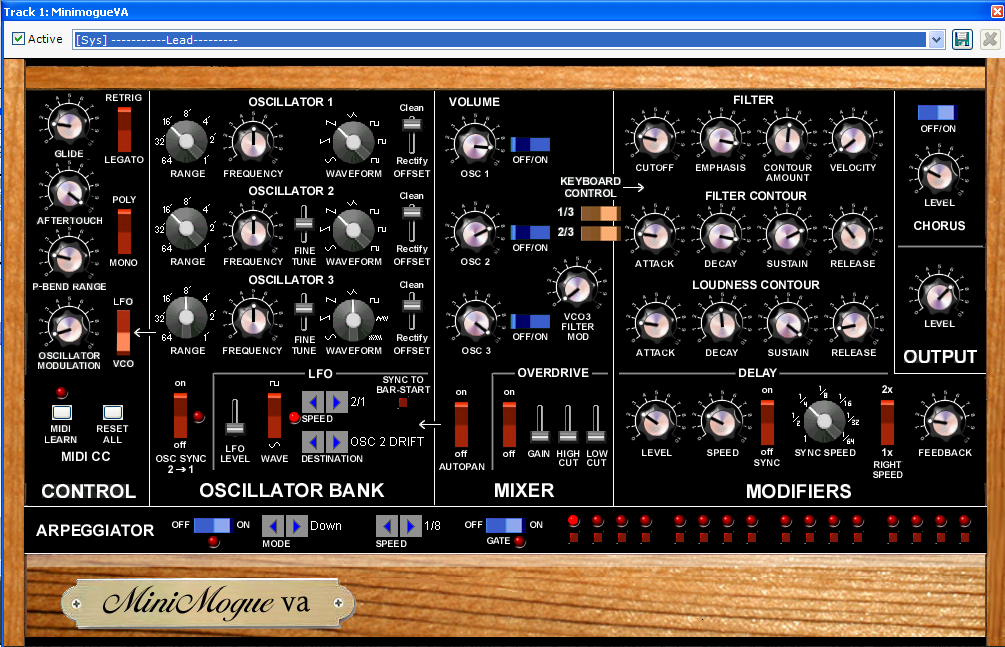Toggle the Overdrive on/off switch
The image size is (1005, 647).
click(x=509, y=424)
